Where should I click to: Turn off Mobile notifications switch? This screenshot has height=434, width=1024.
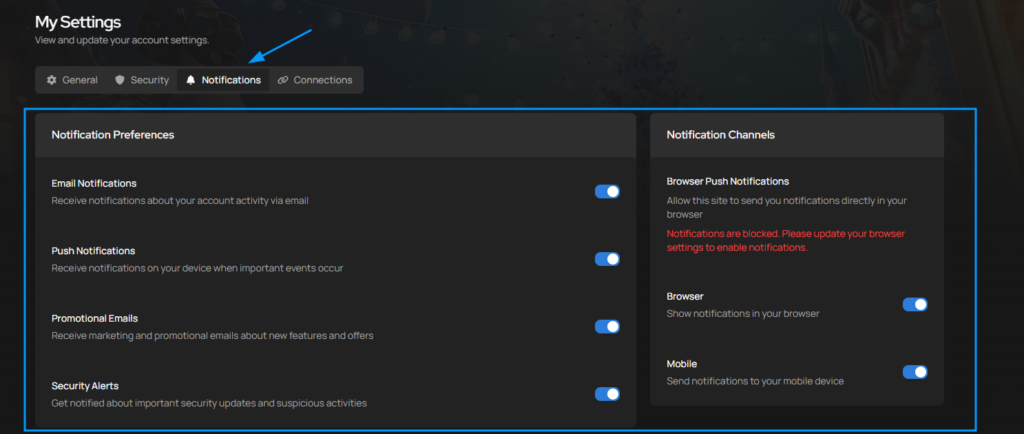[915, 372]
